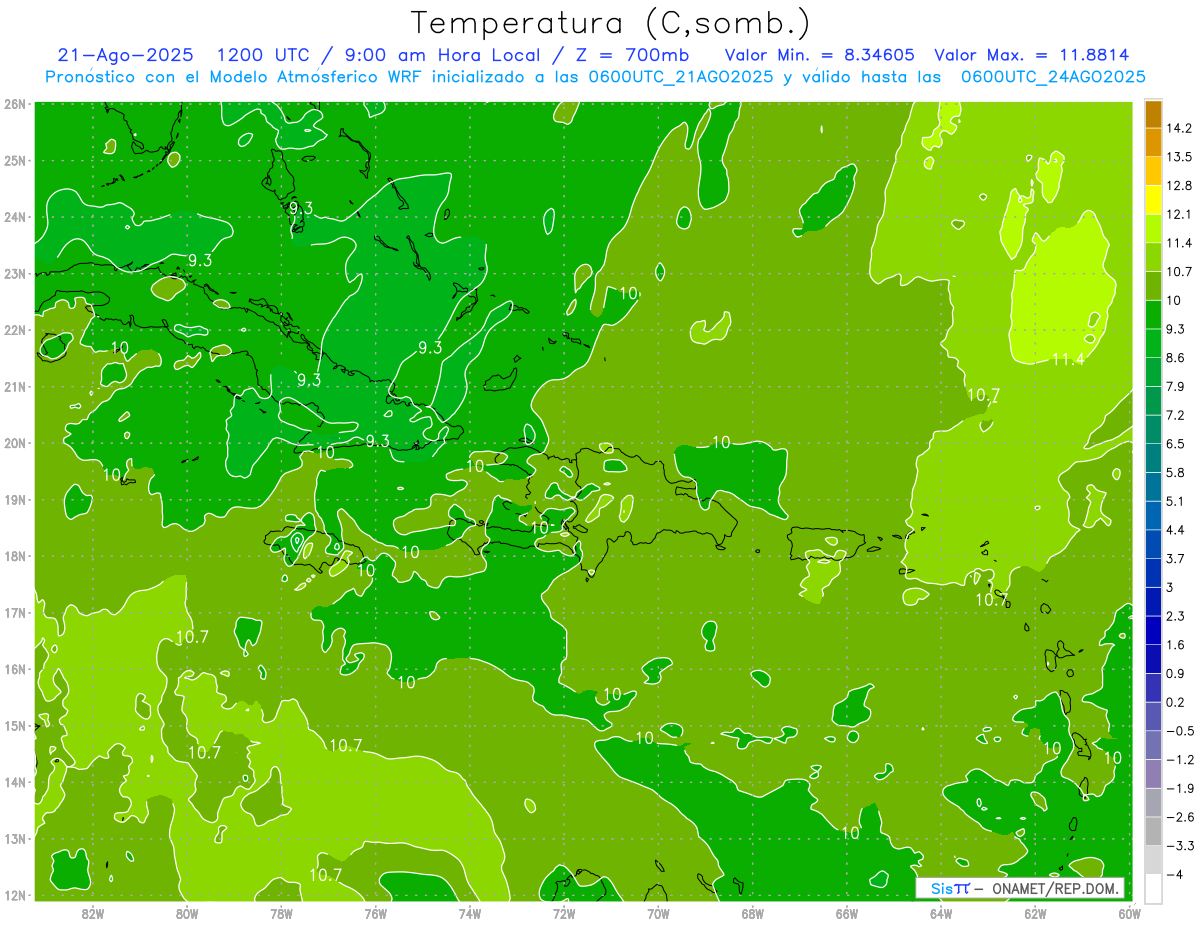Select the "0600UTC_24AGO2025" valid-until time
1200x927 pixels.
(x=1053, y=77)
